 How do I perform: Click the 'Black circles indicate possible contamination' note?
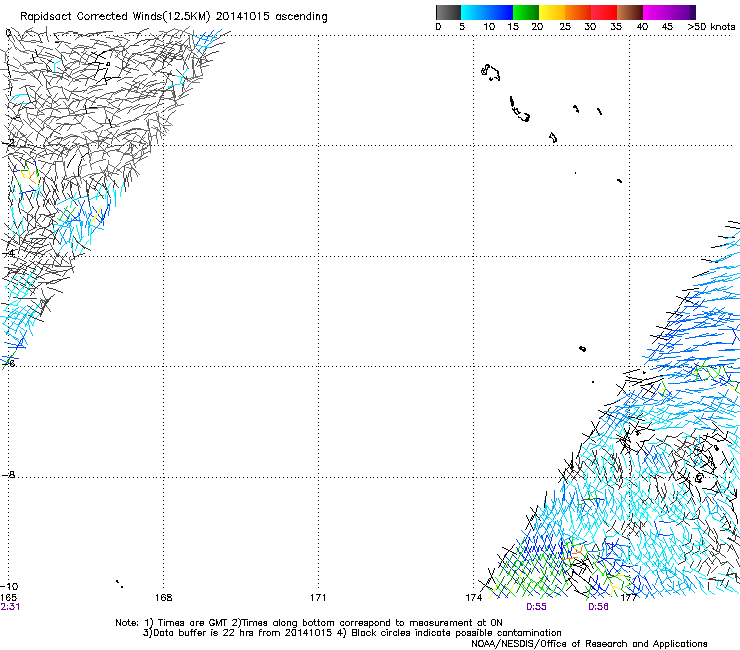tap(456, 633)
